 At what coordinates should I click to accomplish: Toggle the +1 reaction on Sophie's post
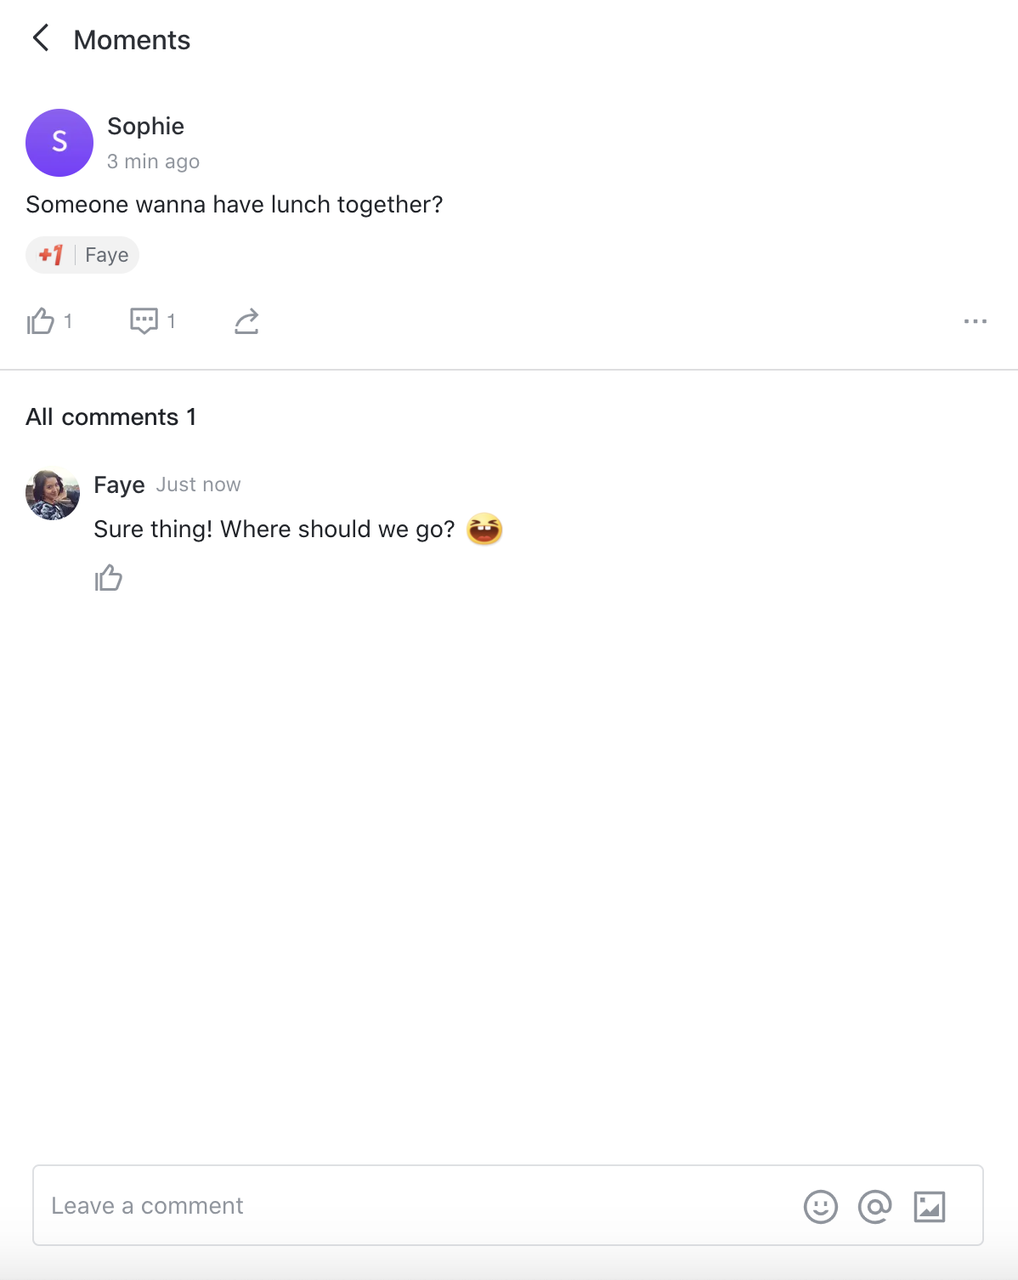(51, 255)
